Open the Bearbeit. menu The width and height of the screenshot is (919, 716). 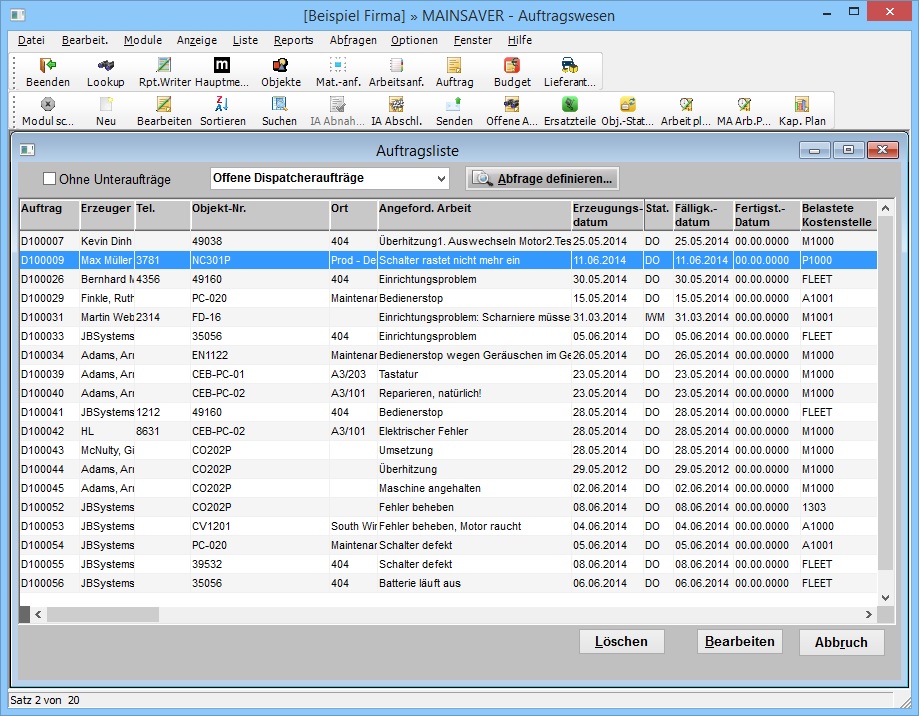click(85, 40)
